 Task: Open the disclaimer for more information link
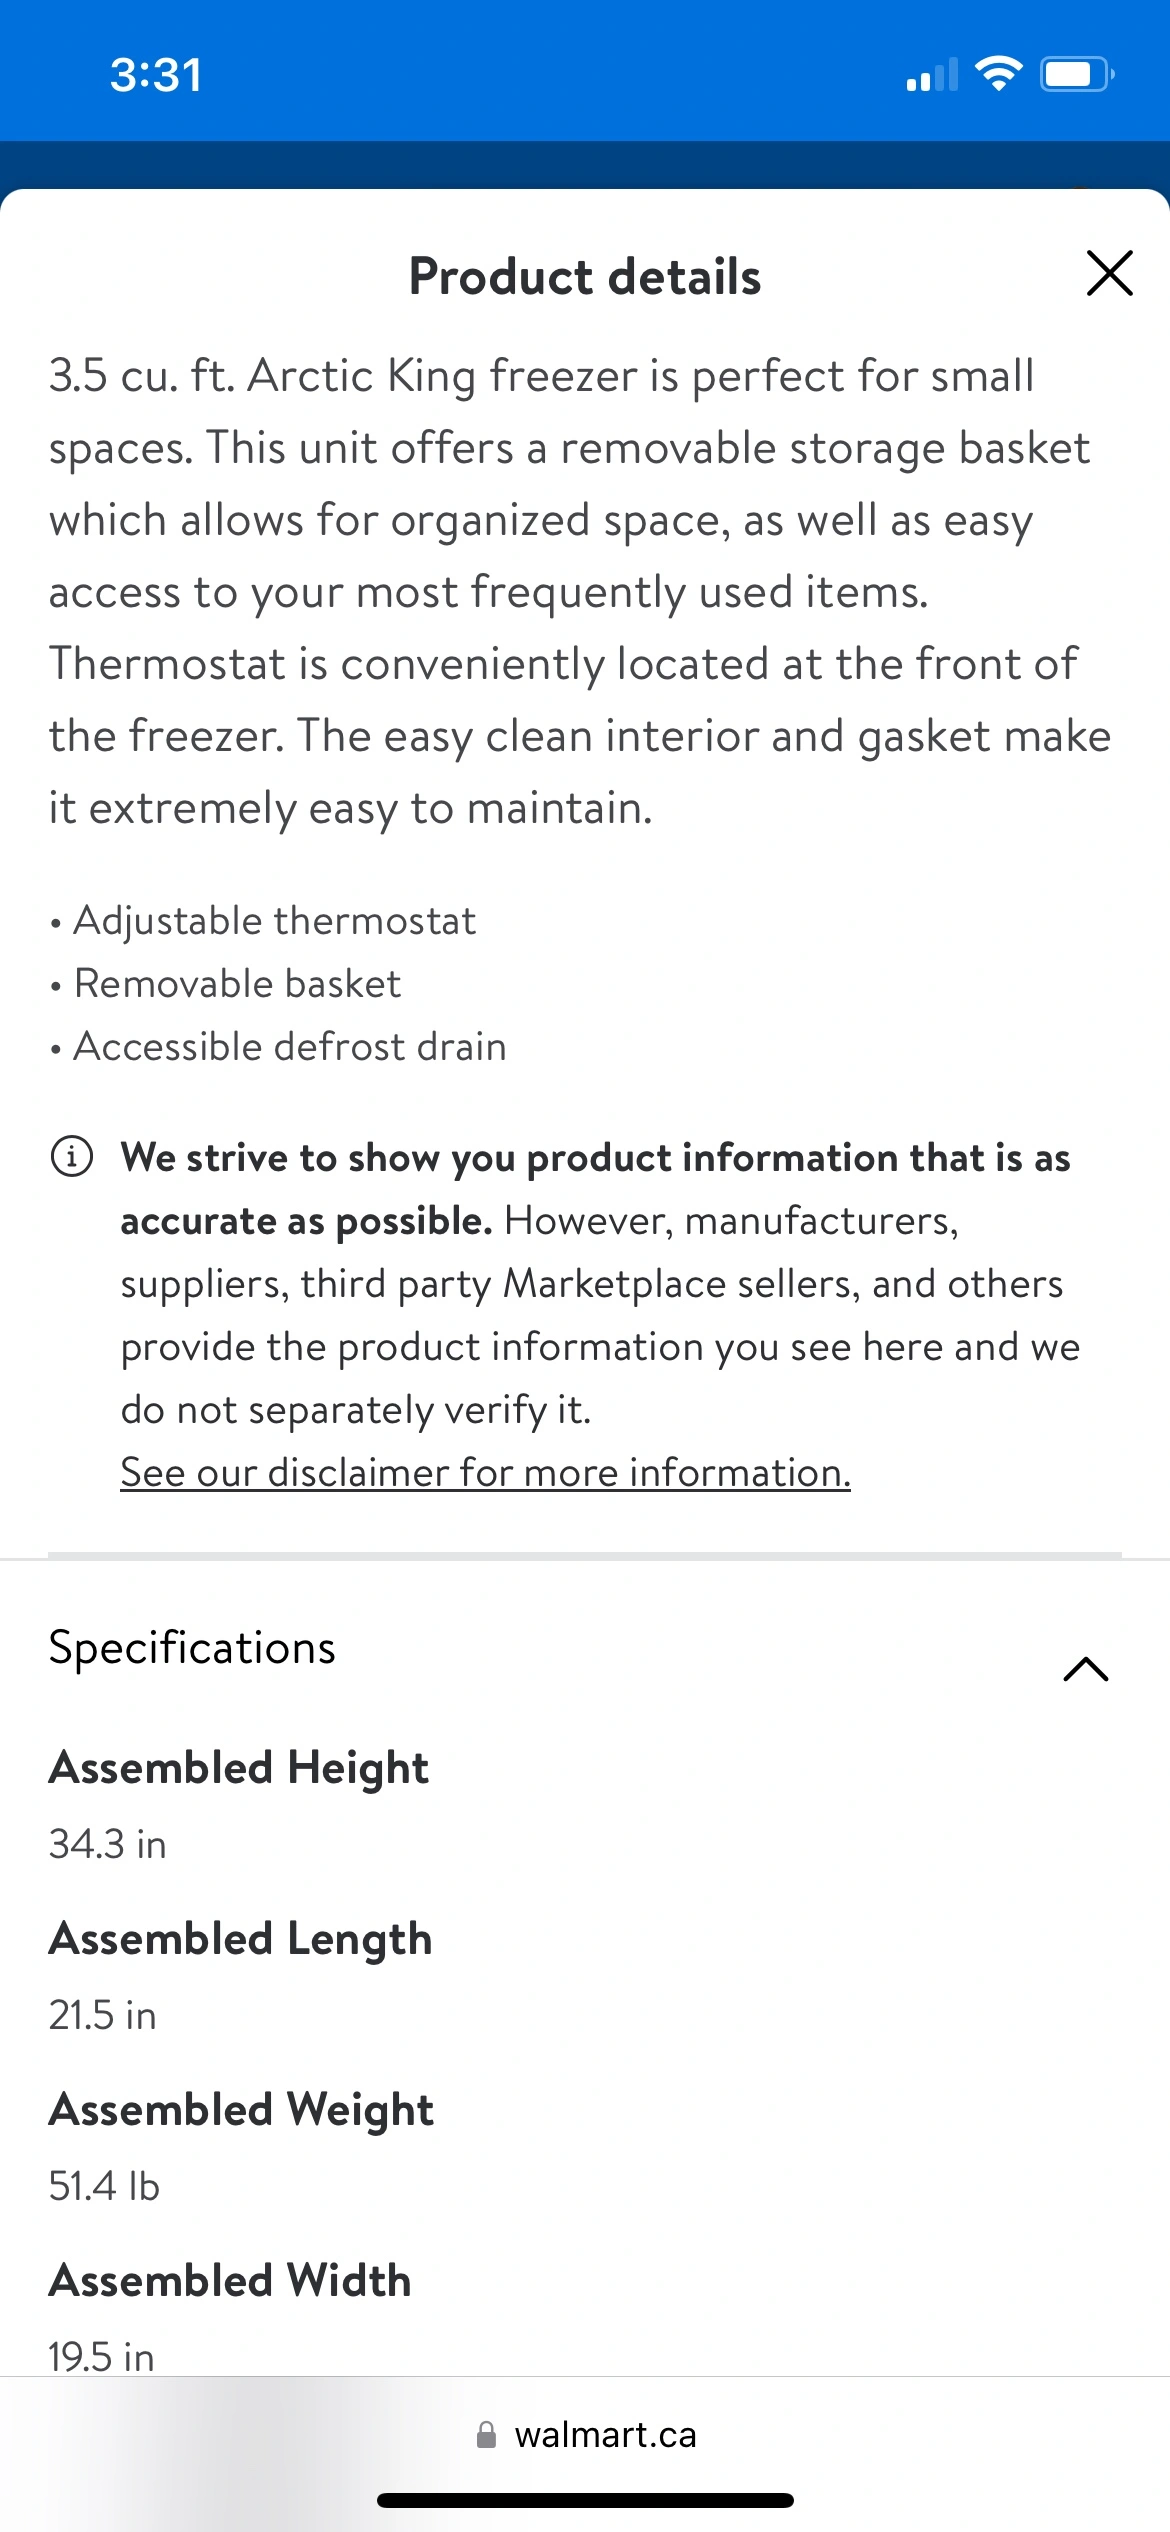coord(485,1473)
